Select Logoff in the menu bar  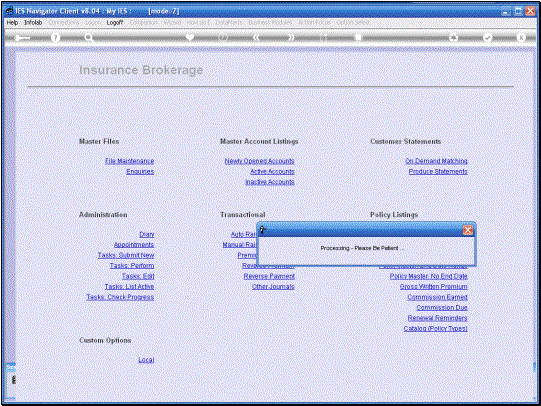[x=115, y=22]
